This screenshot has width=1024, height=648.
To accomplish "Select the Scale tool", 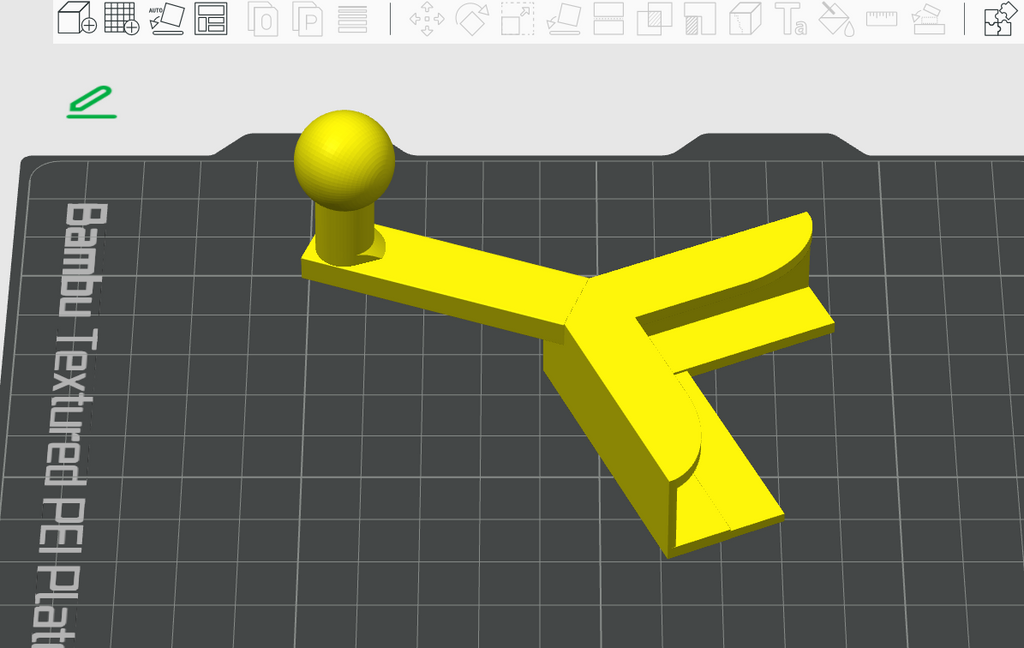I will [x=517, y=18].
